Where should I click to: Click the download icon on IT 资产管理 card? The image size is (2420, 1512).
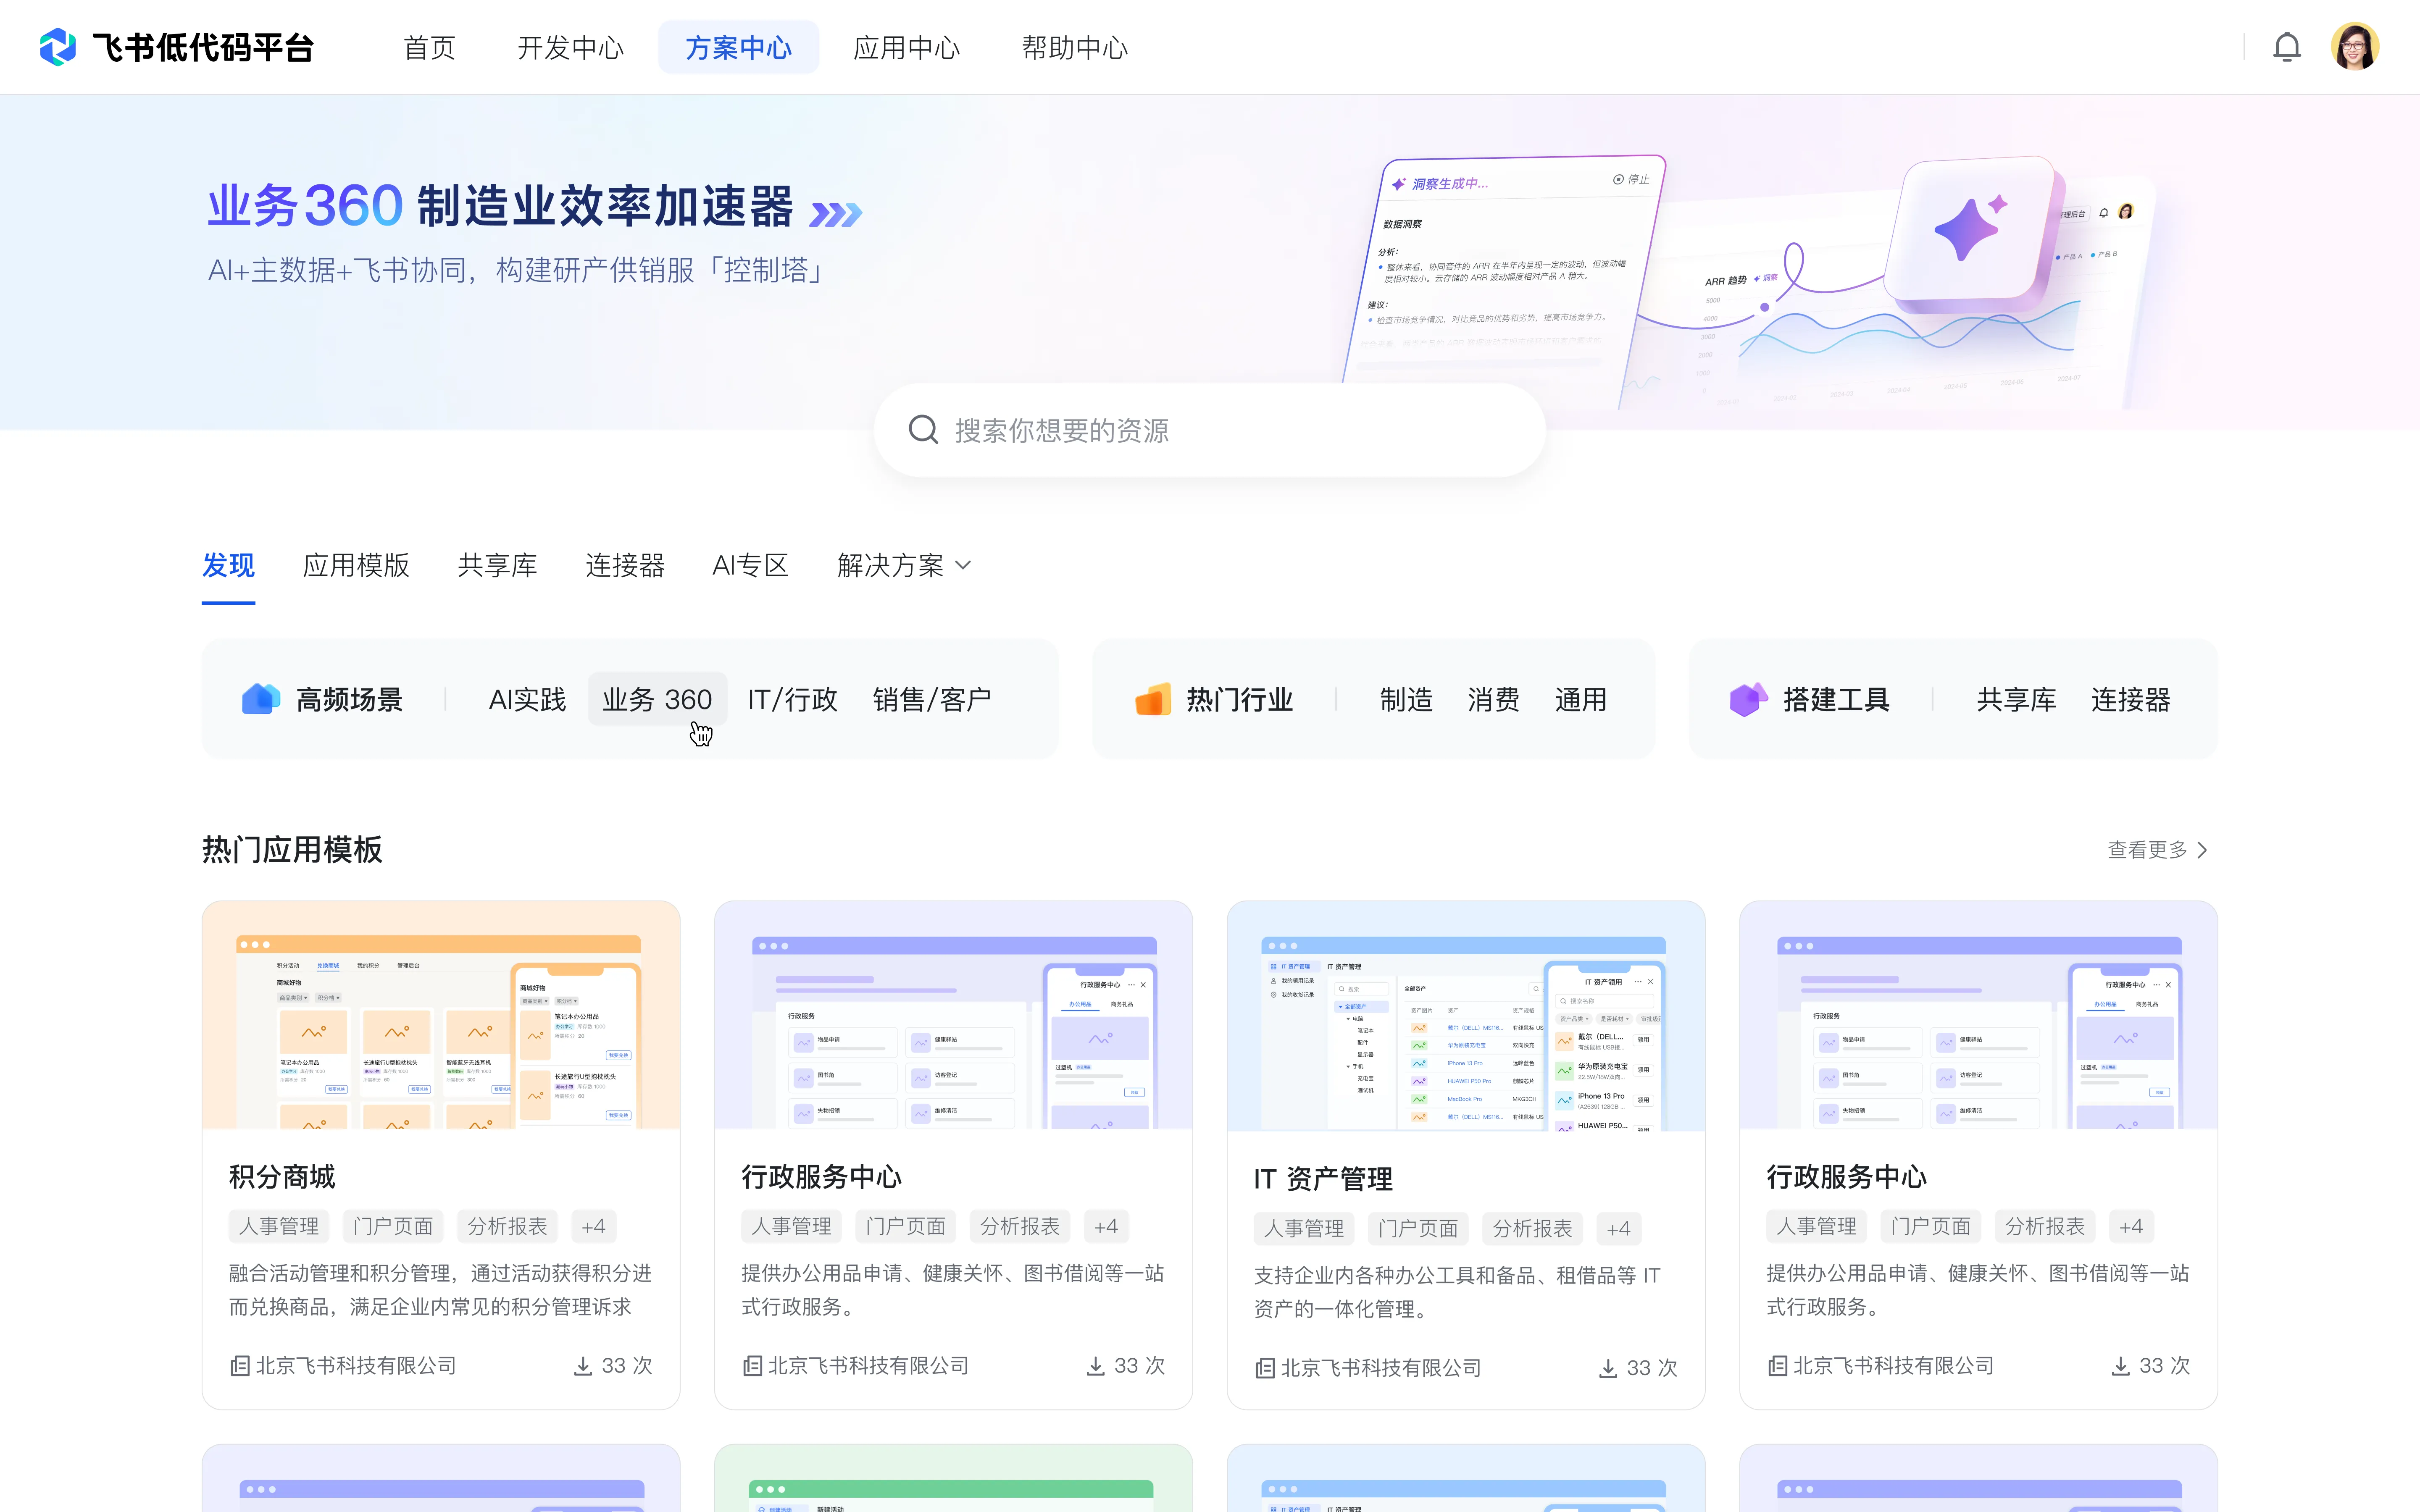[x=1608, y=1368]
